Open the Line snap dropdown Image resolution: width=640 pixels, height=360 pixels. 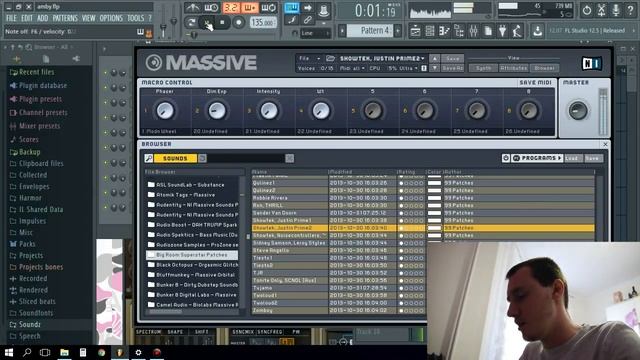(316, 33)
